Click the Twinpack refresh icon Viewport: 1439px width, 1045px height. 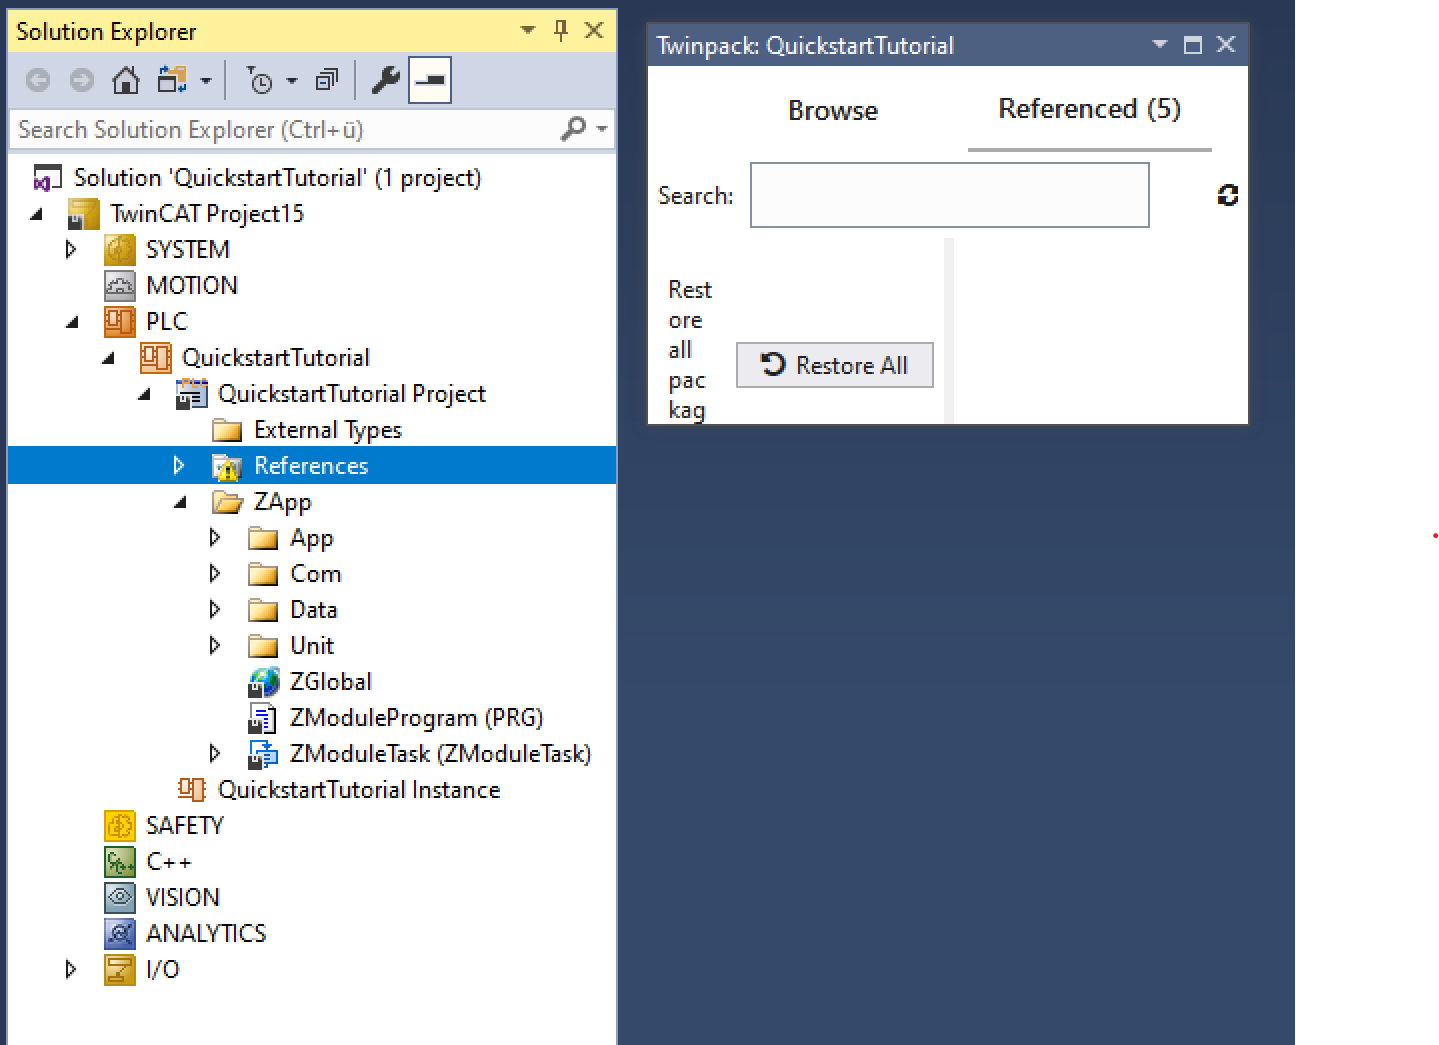(1227, 195)
